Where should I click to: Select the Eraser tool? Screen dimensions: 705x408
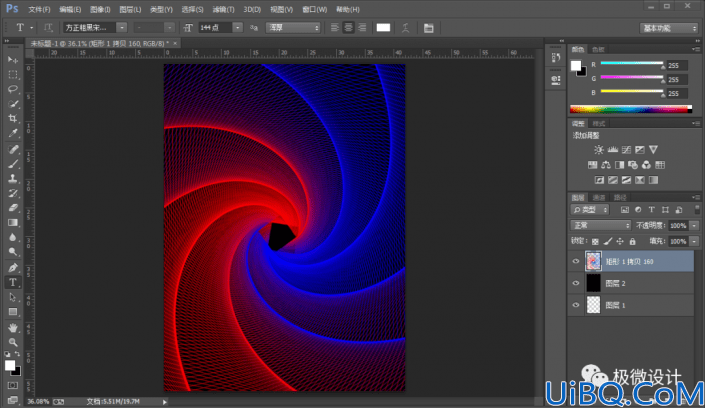13,208
